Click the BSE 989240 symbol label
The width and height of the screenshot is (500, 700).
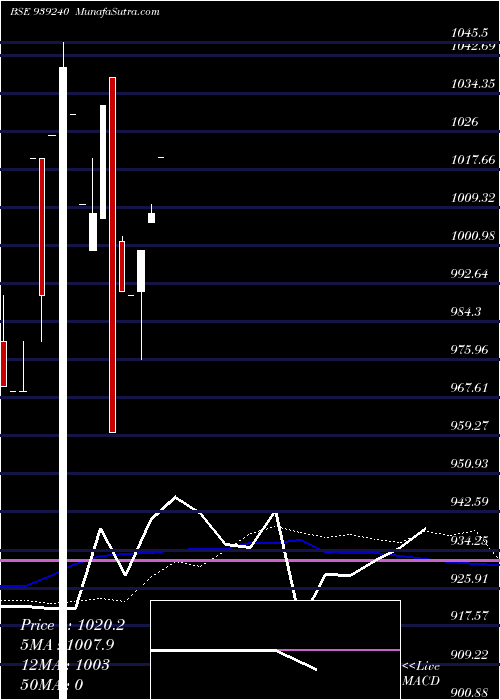click(x=39, y=12)
